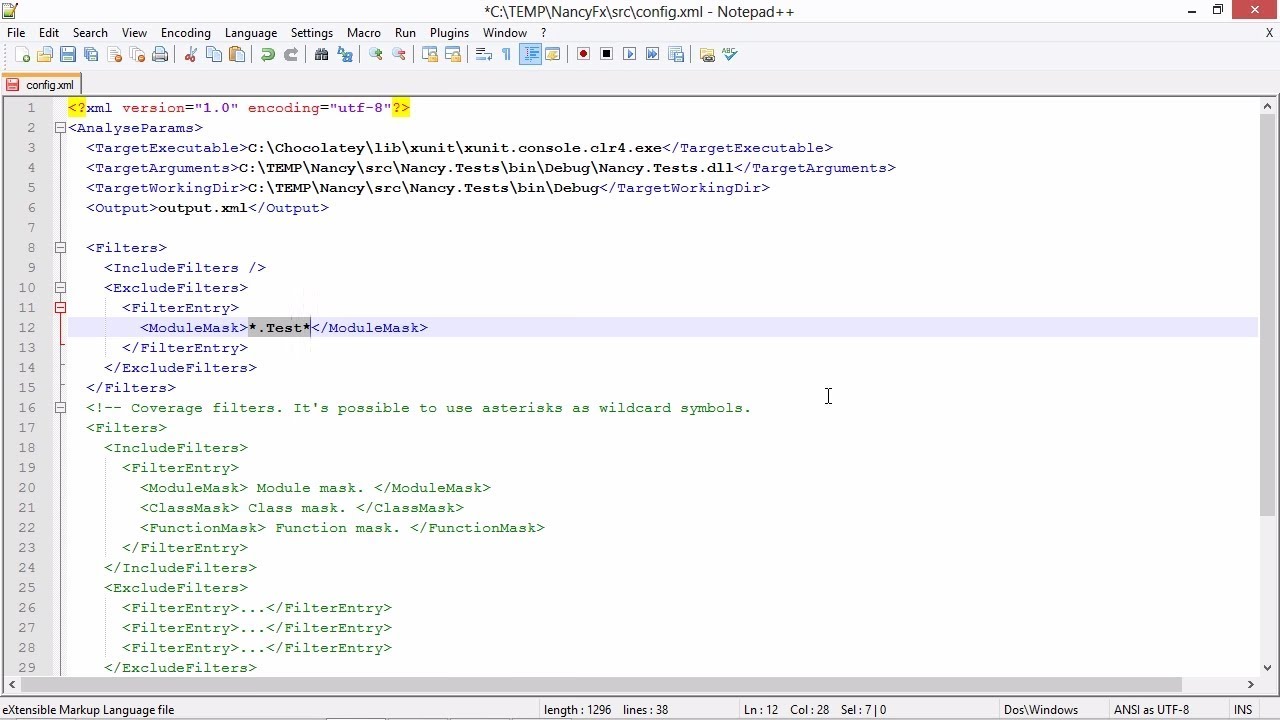Close current document via toolbar icon

pos(114,55)
